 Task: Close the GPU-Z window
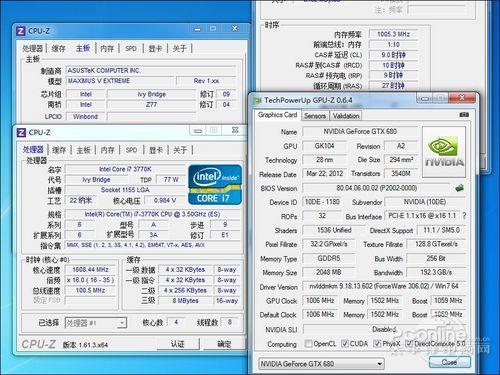462,98
